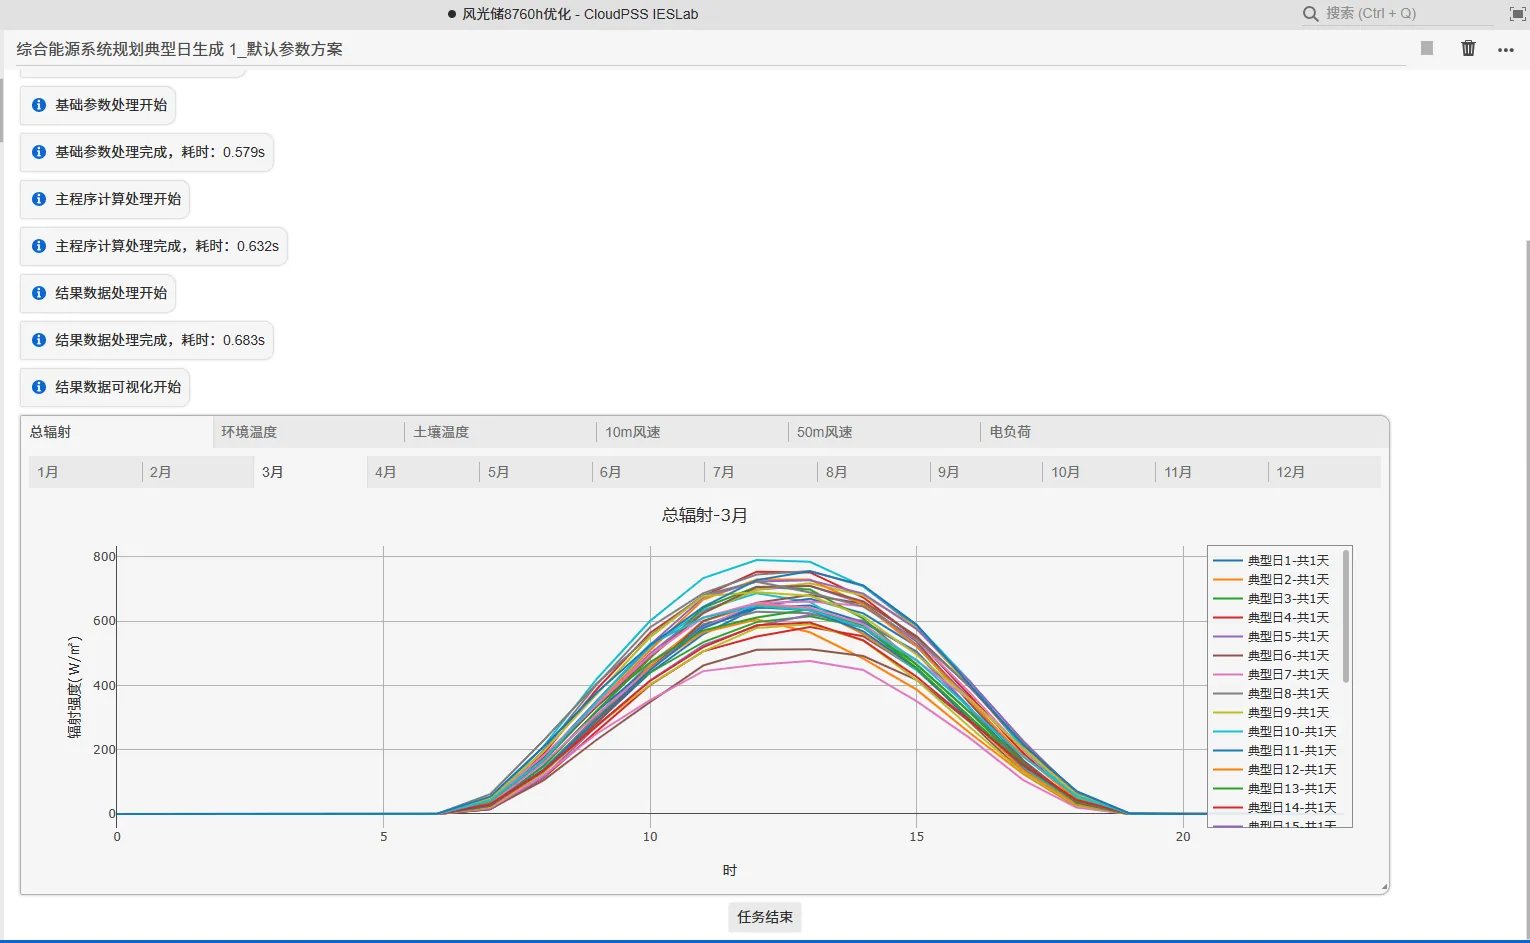Click info icon beside 基础参数处理开始
Viewport: 1530px width, 943px height.
pyautogui.click(x=39, y=105)
